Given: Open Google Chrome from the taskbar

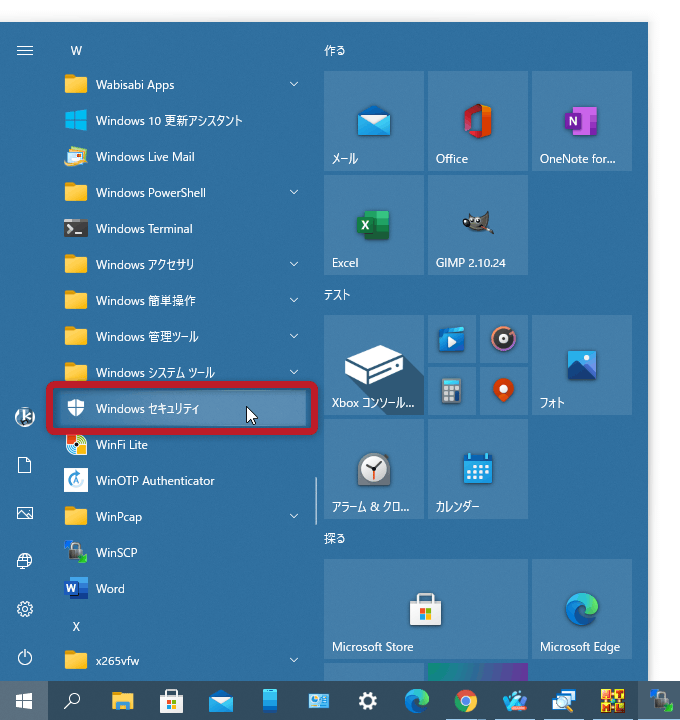Looking at the screenshot, I should (466, 701).
